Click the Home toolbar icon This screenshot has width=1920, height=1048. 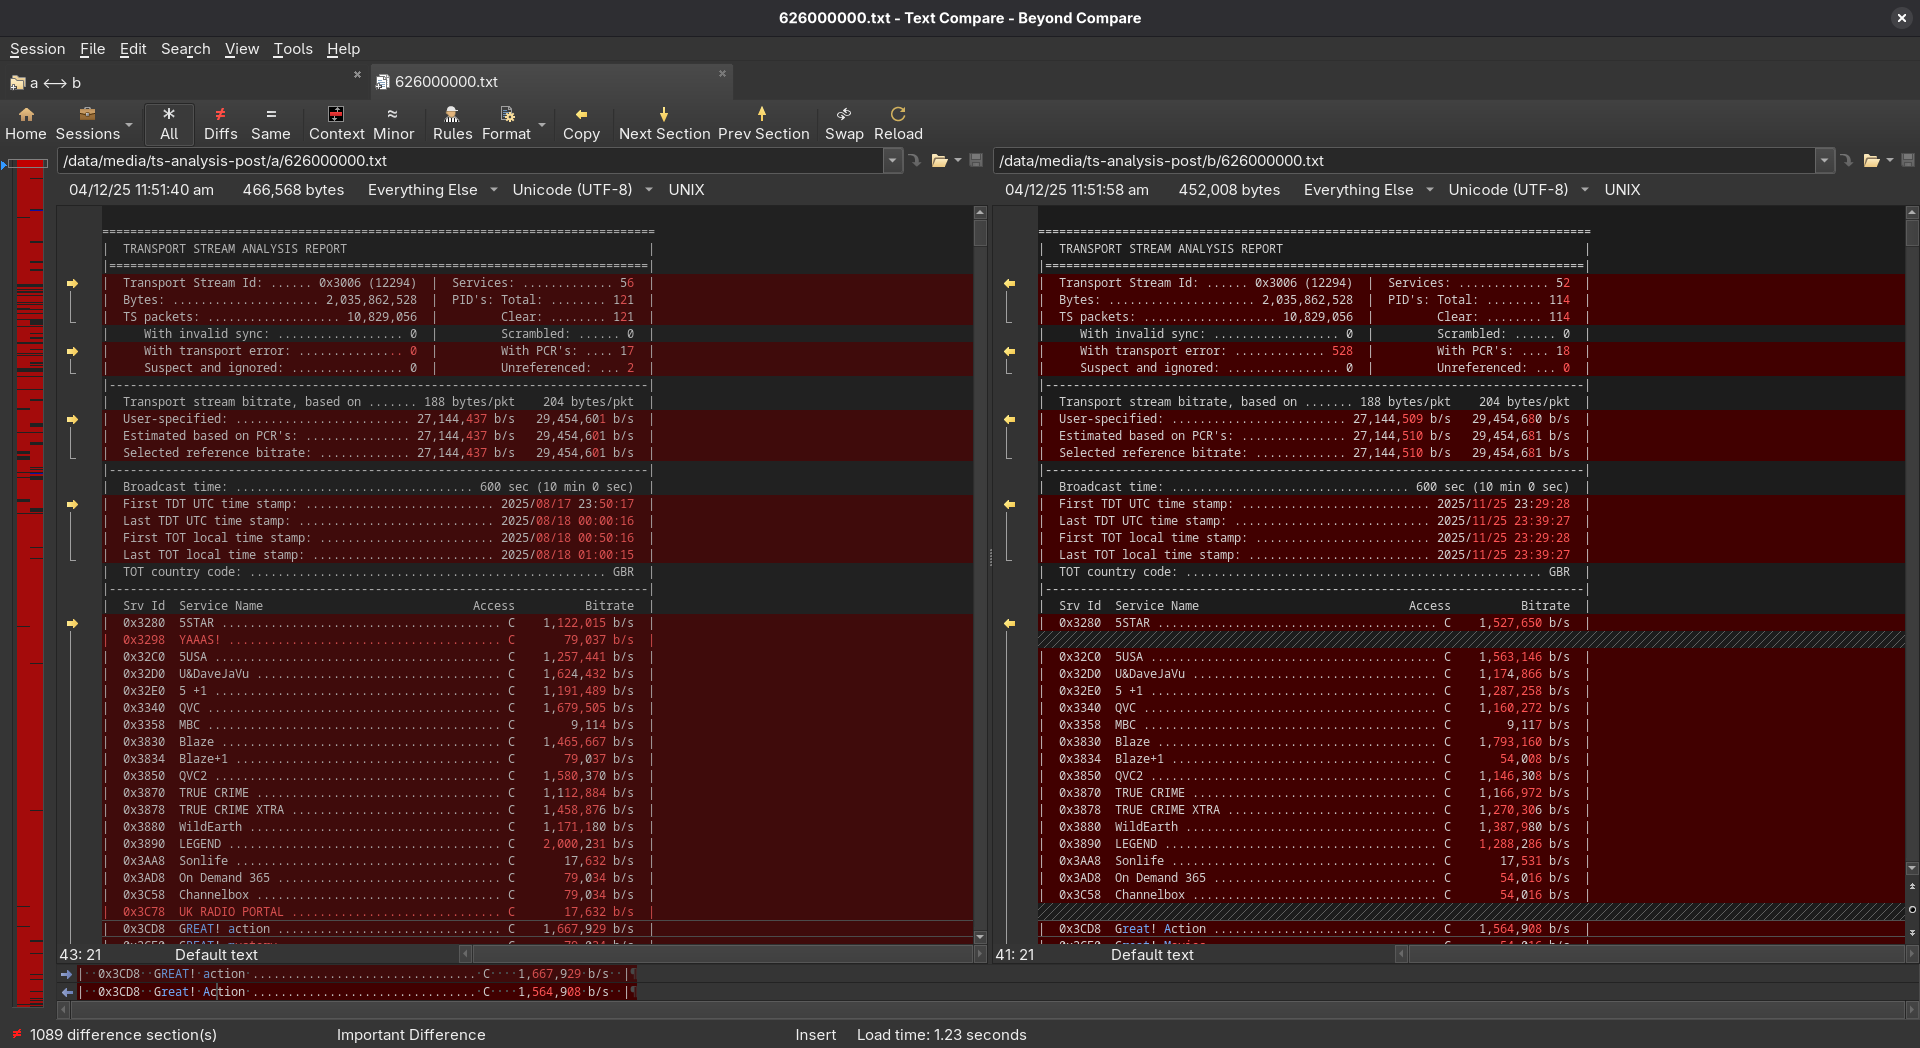[26, 123]
